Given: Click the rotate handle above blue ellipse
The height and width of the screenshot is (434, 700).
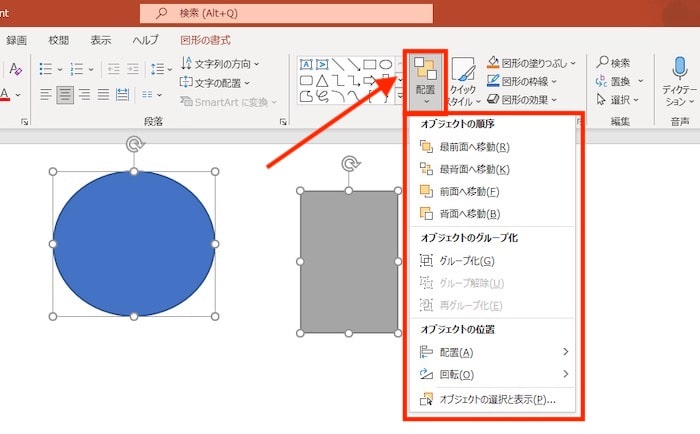Looking at the screenshot, I should click(133, 145).
